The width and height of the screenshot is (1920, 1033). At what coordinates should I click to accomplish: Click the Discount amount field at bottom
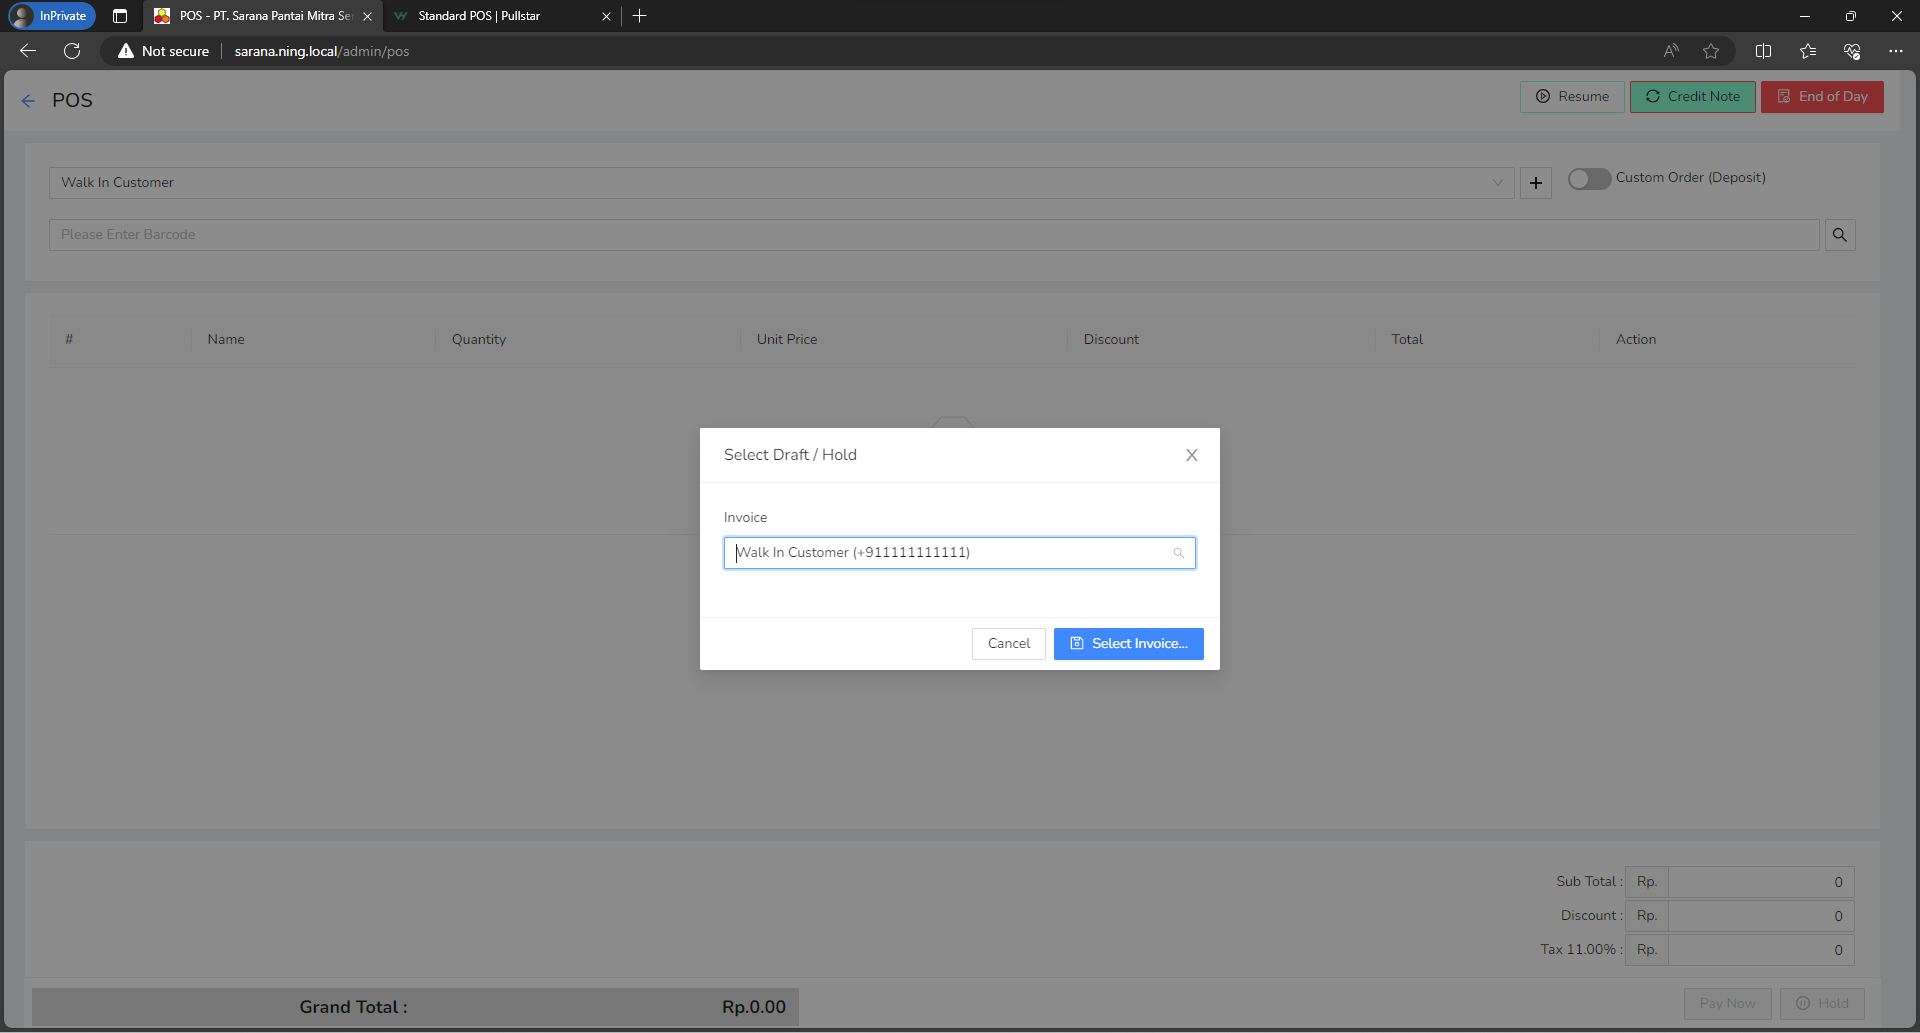1760,916
